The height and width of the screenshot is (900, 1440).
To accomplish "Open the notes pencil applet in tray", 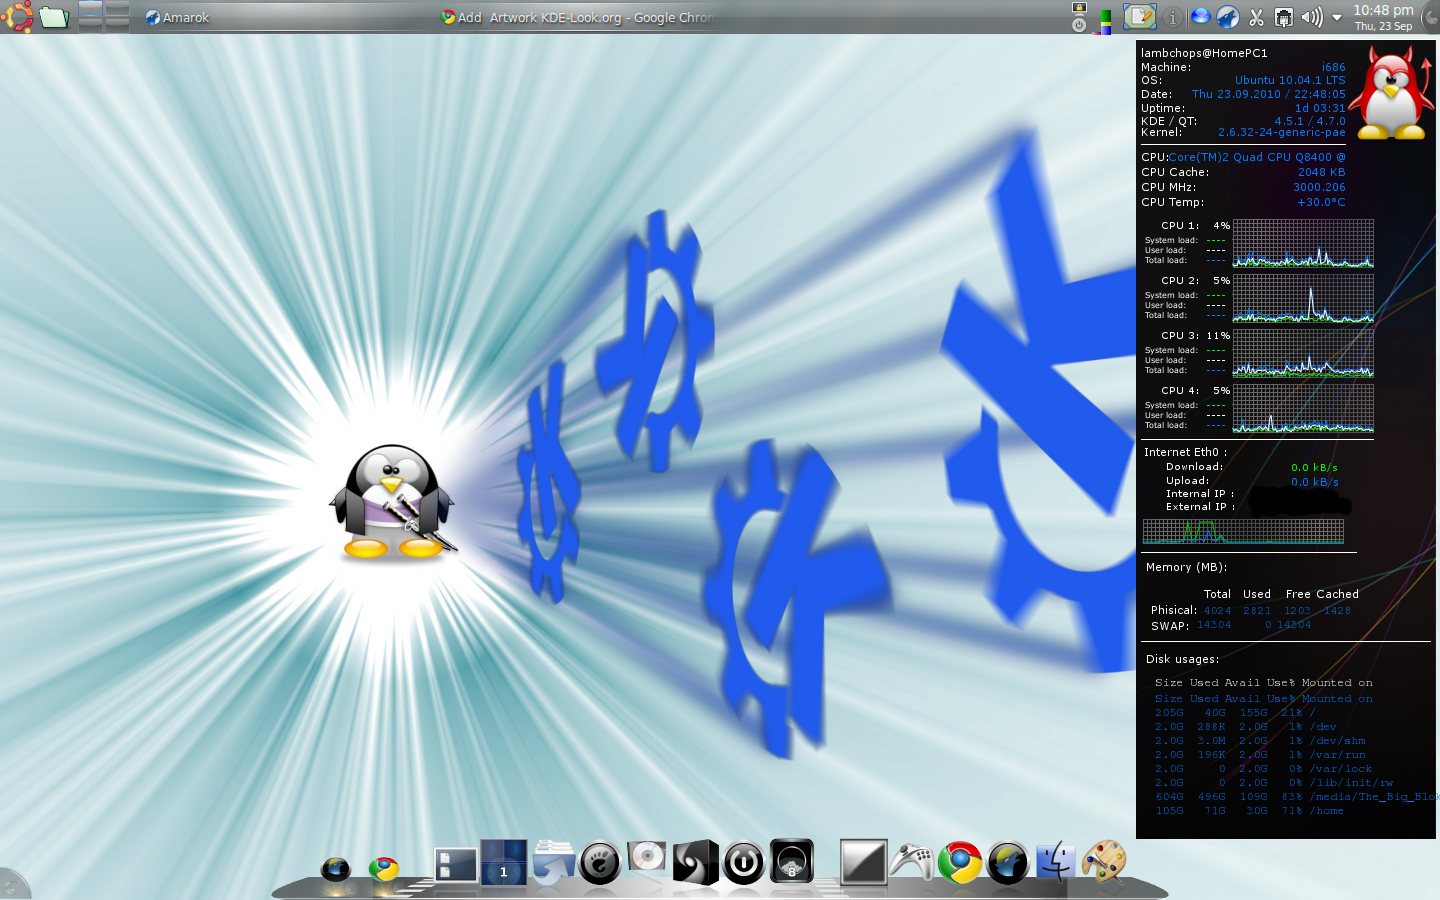I will tap(1139, 17).
